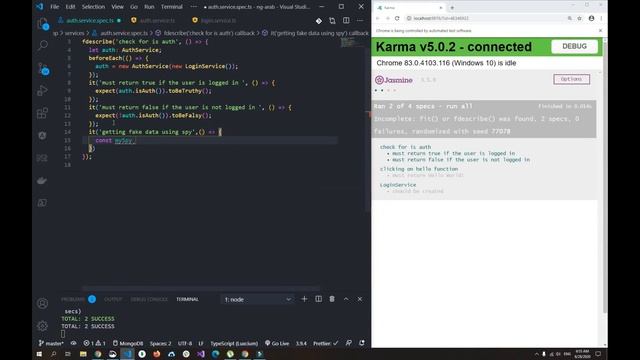This screenshot has width=640, height=360.
Task: Open the Explorer view in activity bar
Action: click(x=42, y=24)
